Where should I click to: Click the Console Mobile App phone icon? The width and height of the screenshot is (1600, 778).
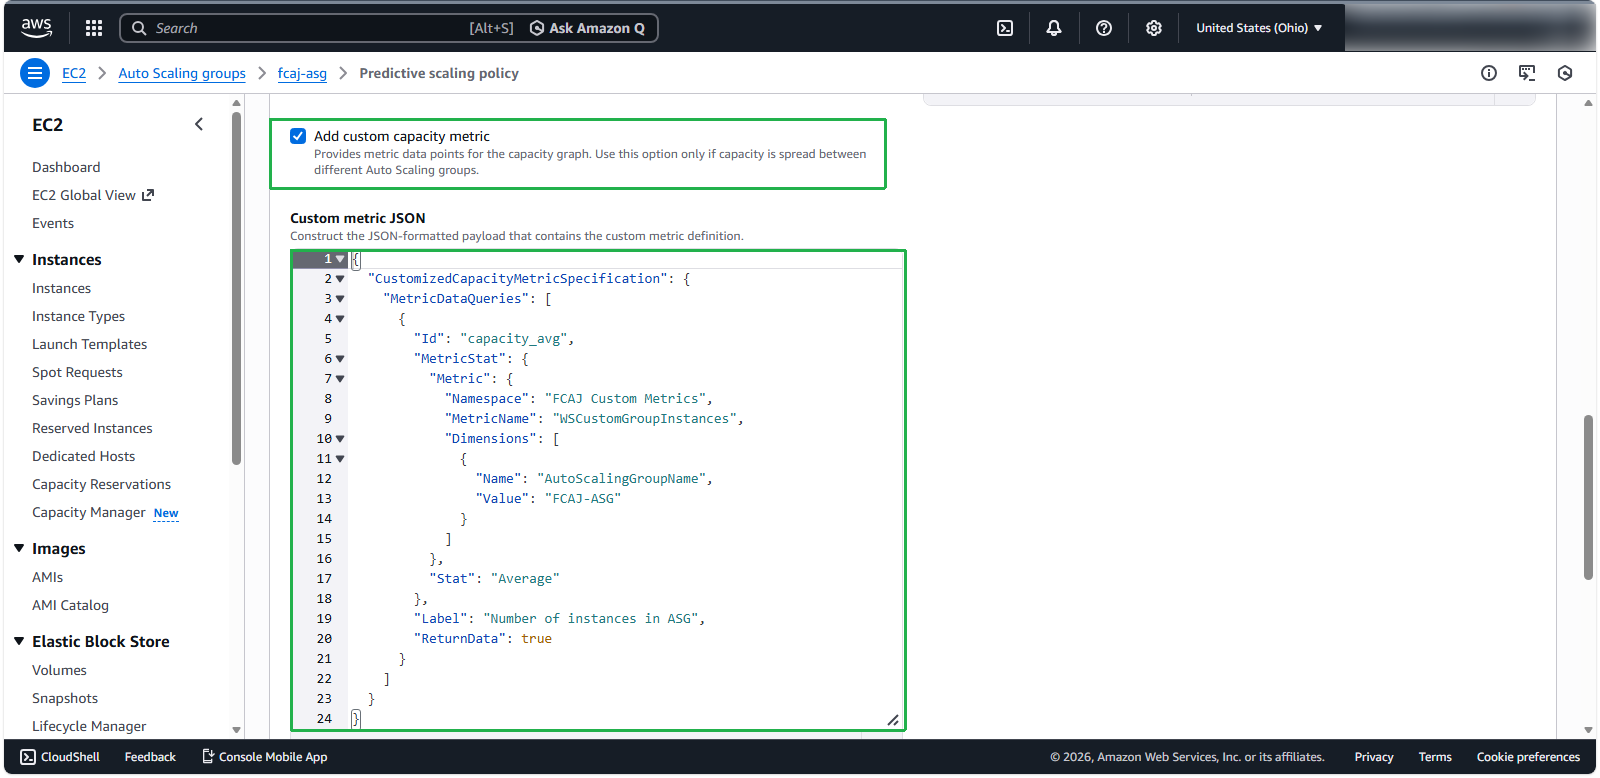(208, 756)
